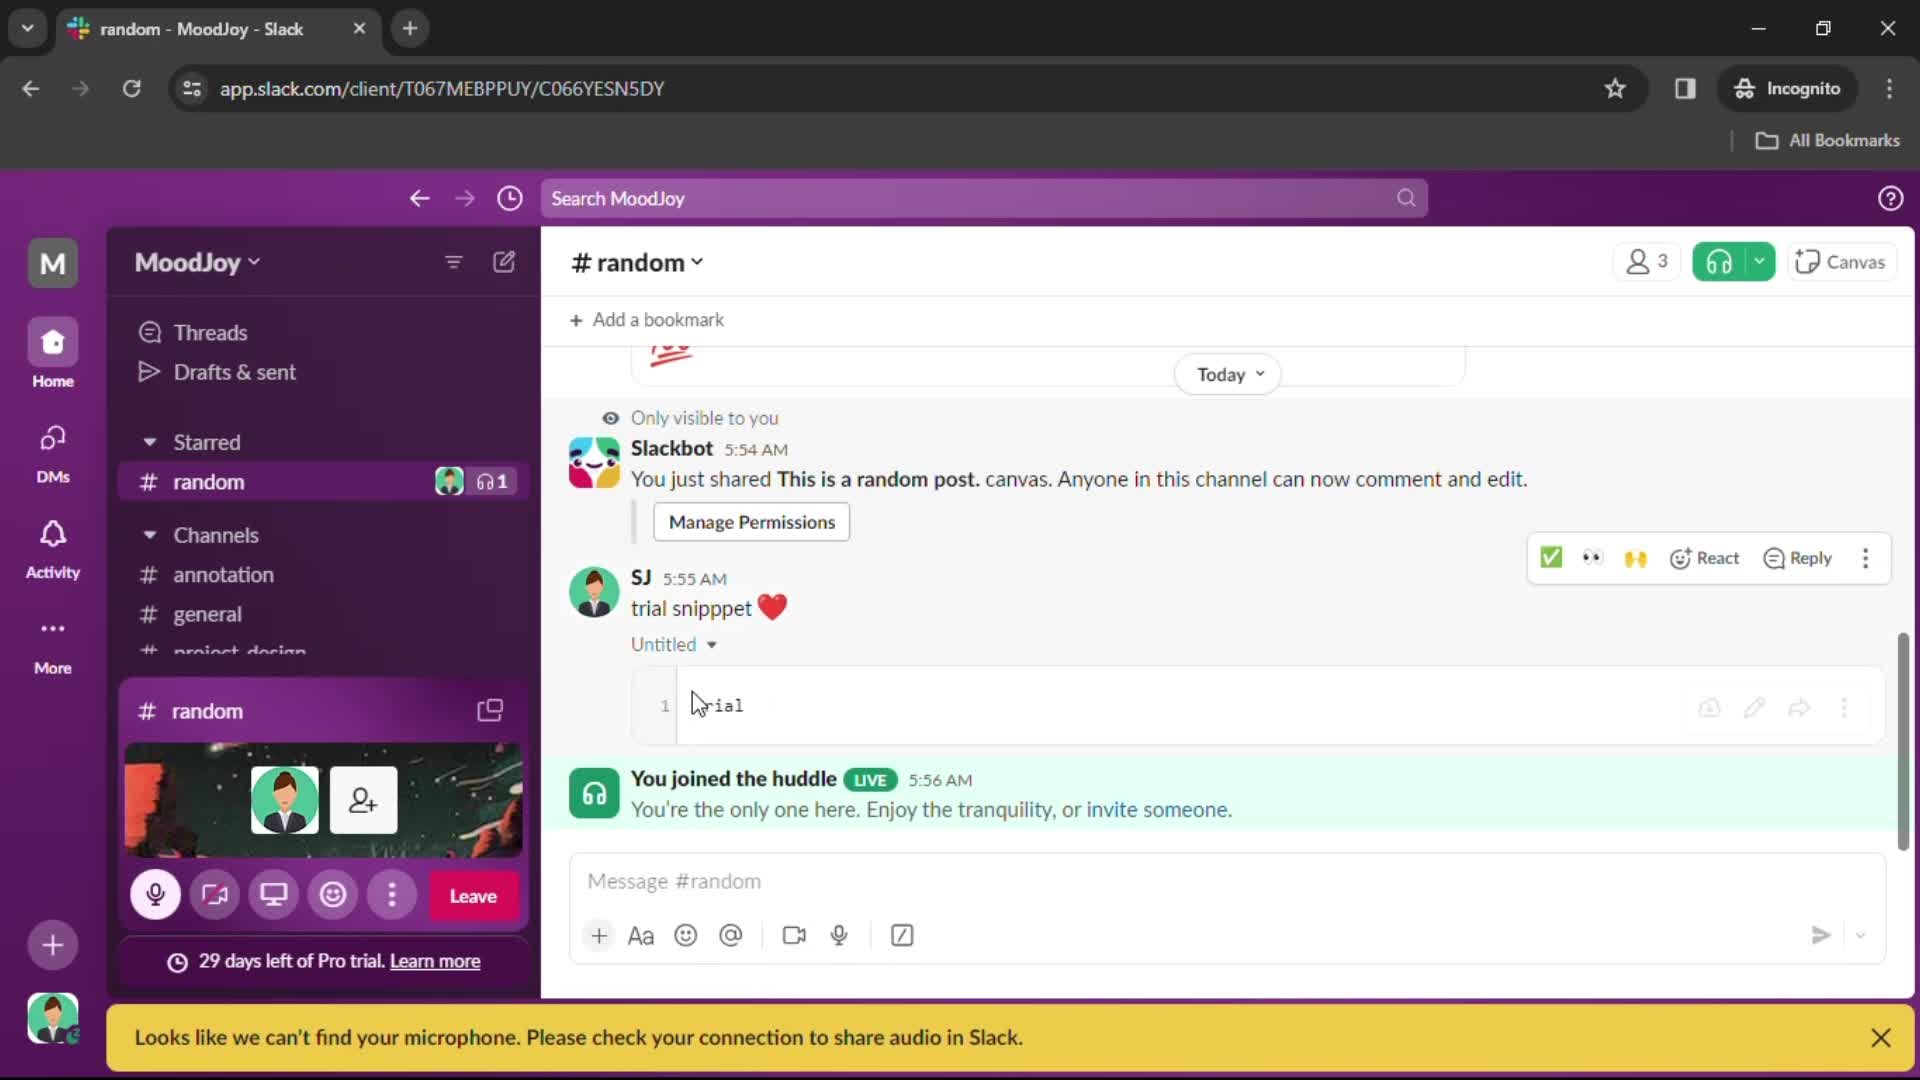
Task: Click the microphone toggle in huddle
Action: [x=154, y=897]
